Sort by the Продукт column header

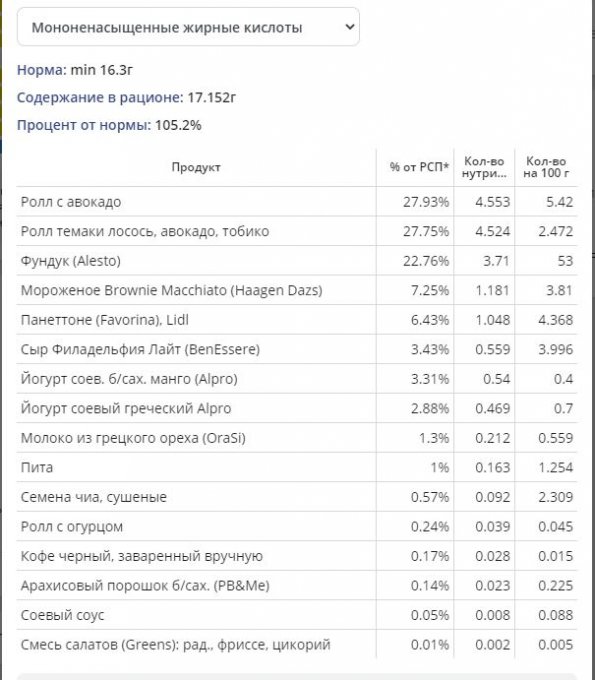click(196, 167)
